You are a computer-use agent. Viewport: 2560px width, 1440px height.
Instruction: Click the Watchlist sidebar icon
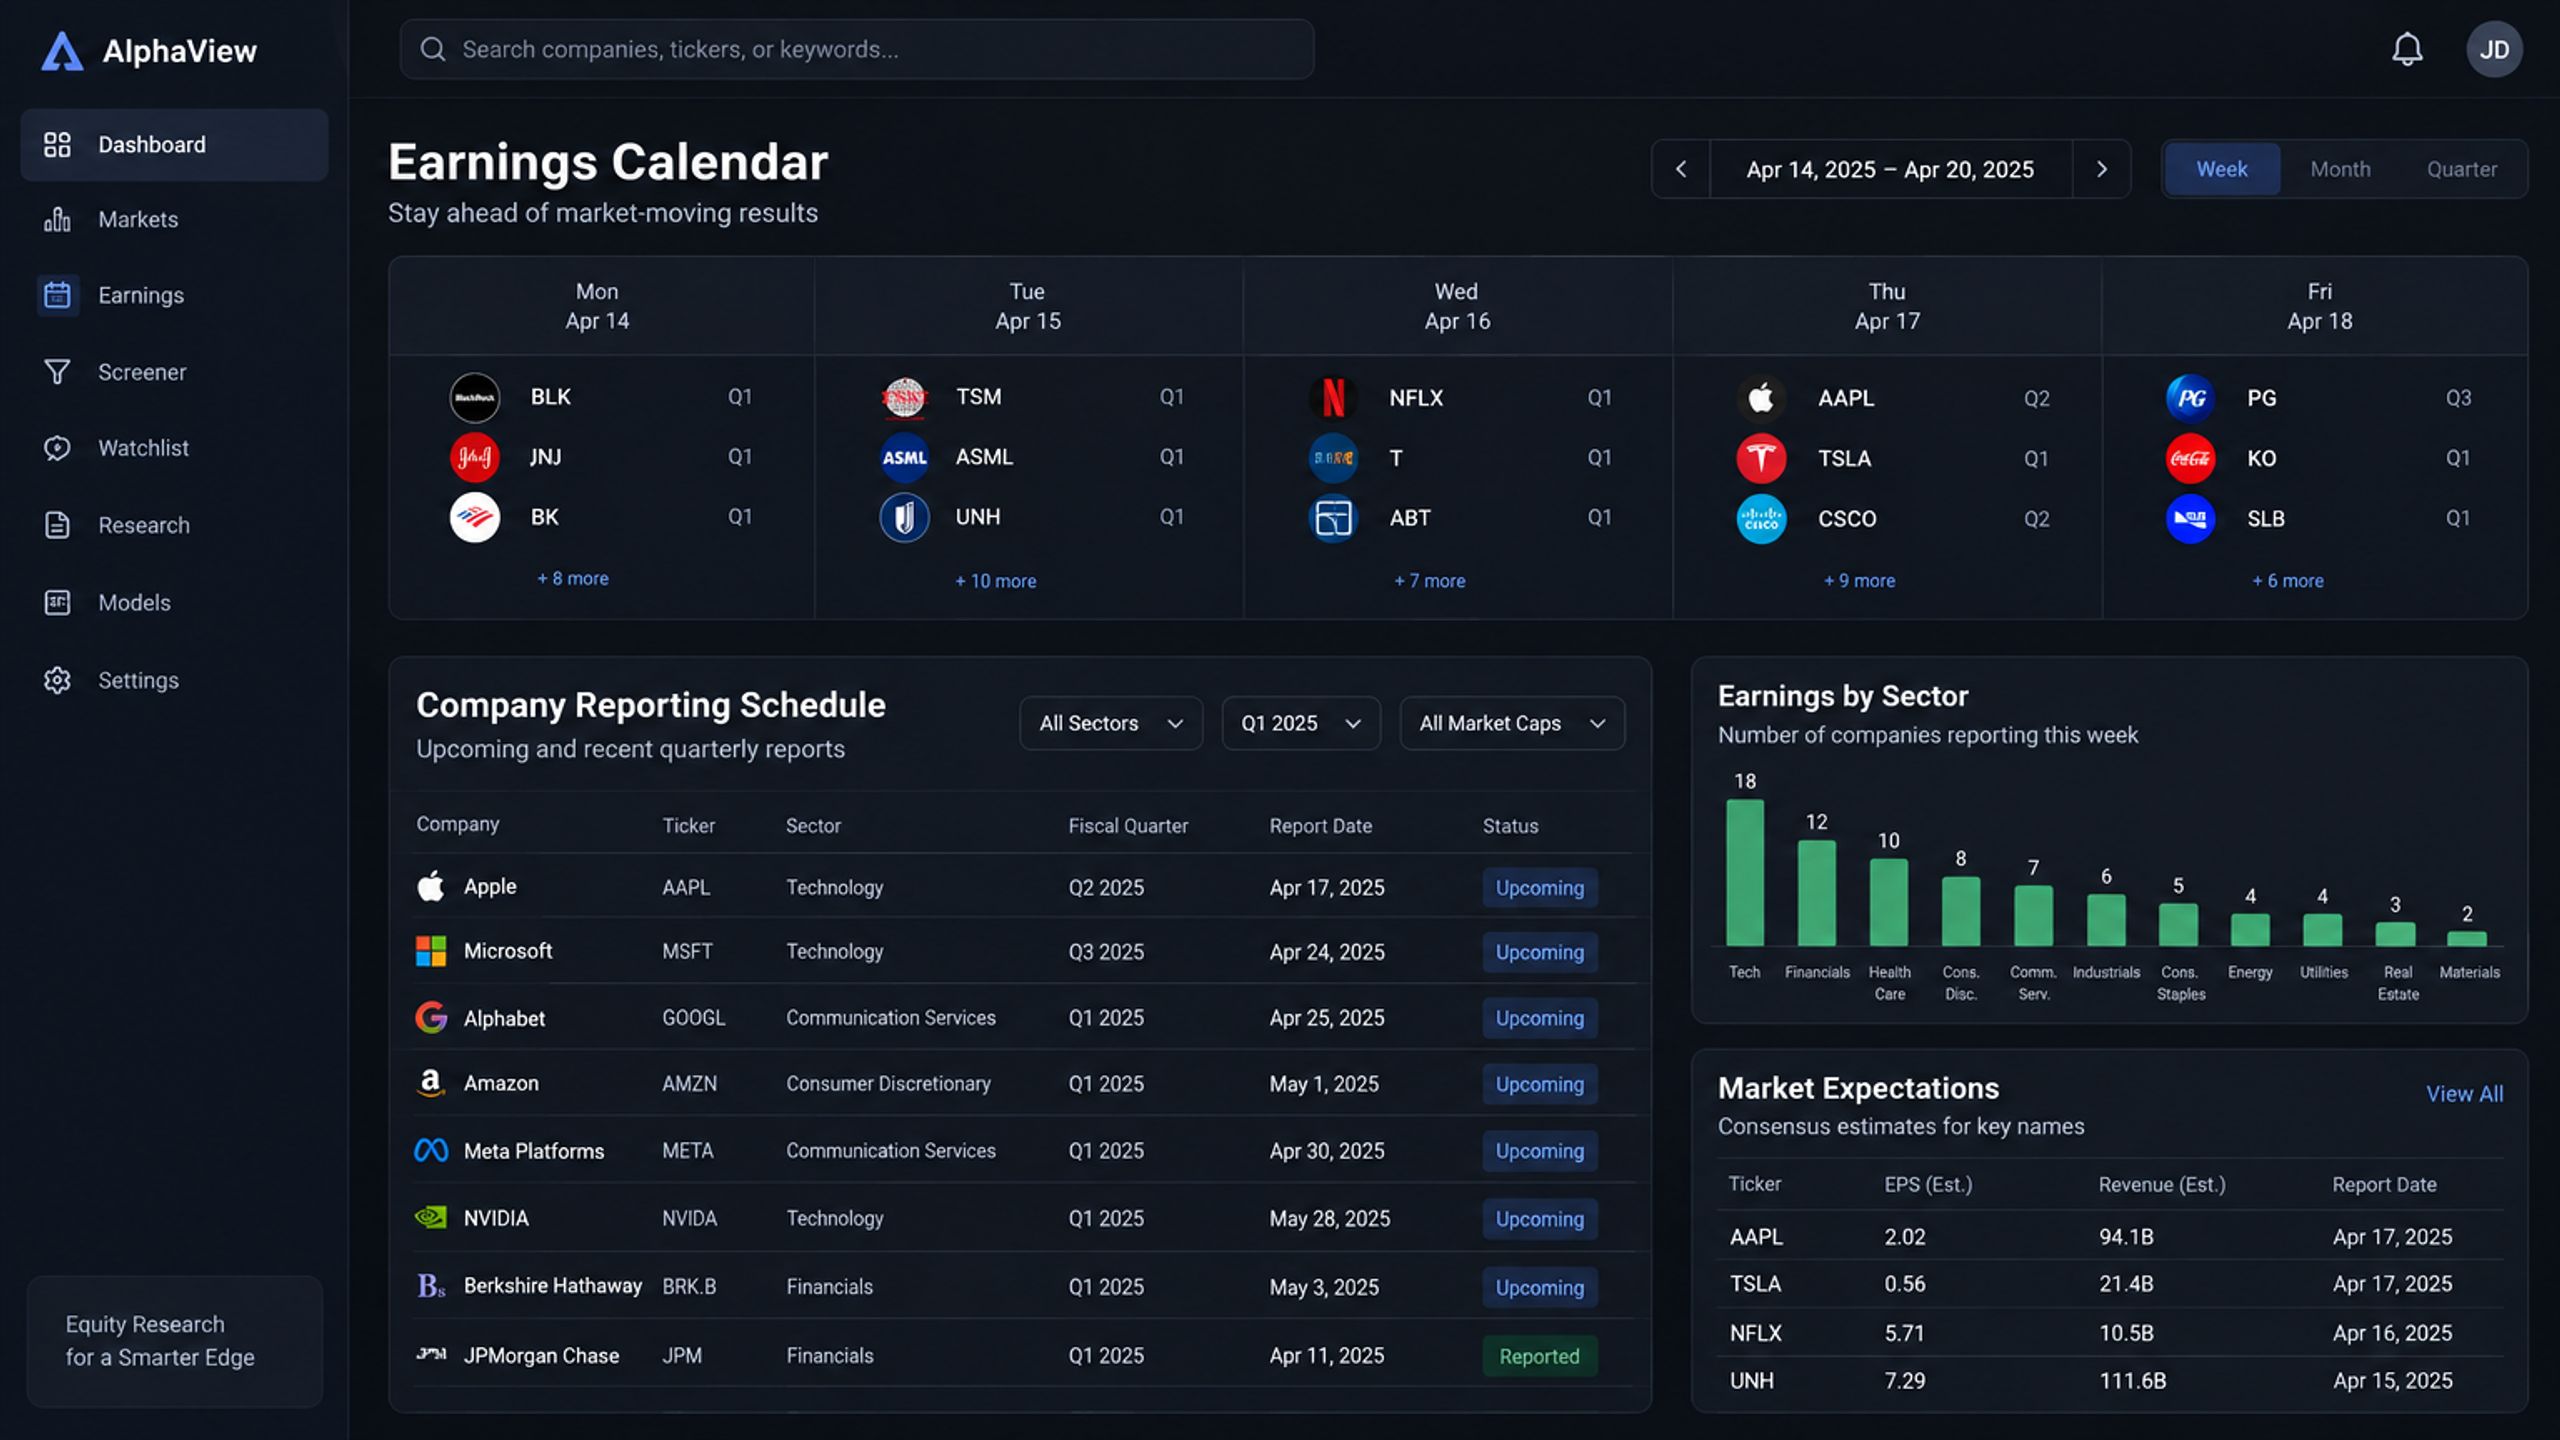click(x=57, y=448)
